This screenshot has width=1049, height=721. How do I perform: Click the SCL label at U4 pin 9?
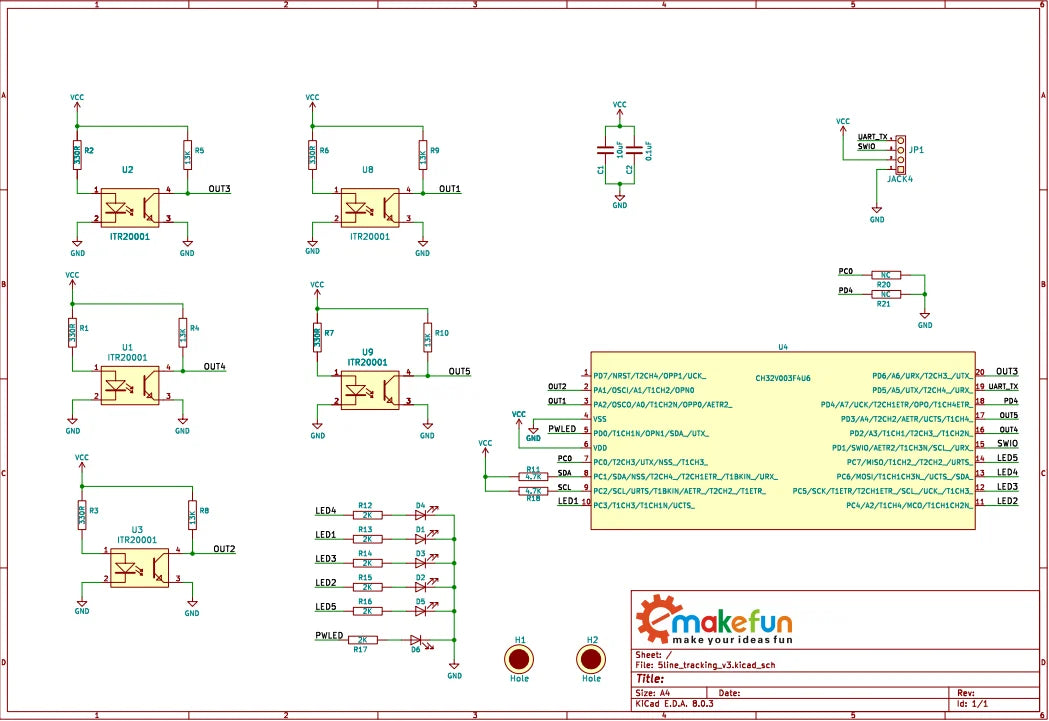coord(565,487)
